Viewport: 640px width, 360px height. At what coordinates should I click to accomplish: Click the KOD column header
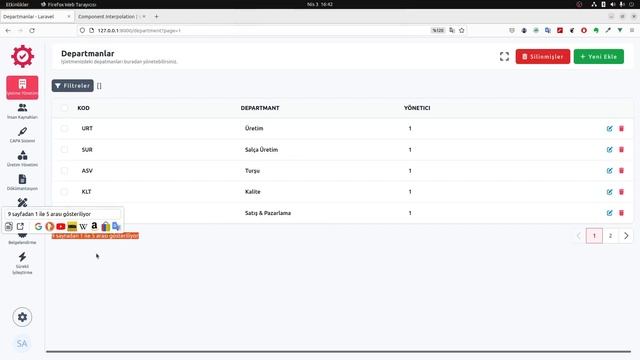point(83,108)
